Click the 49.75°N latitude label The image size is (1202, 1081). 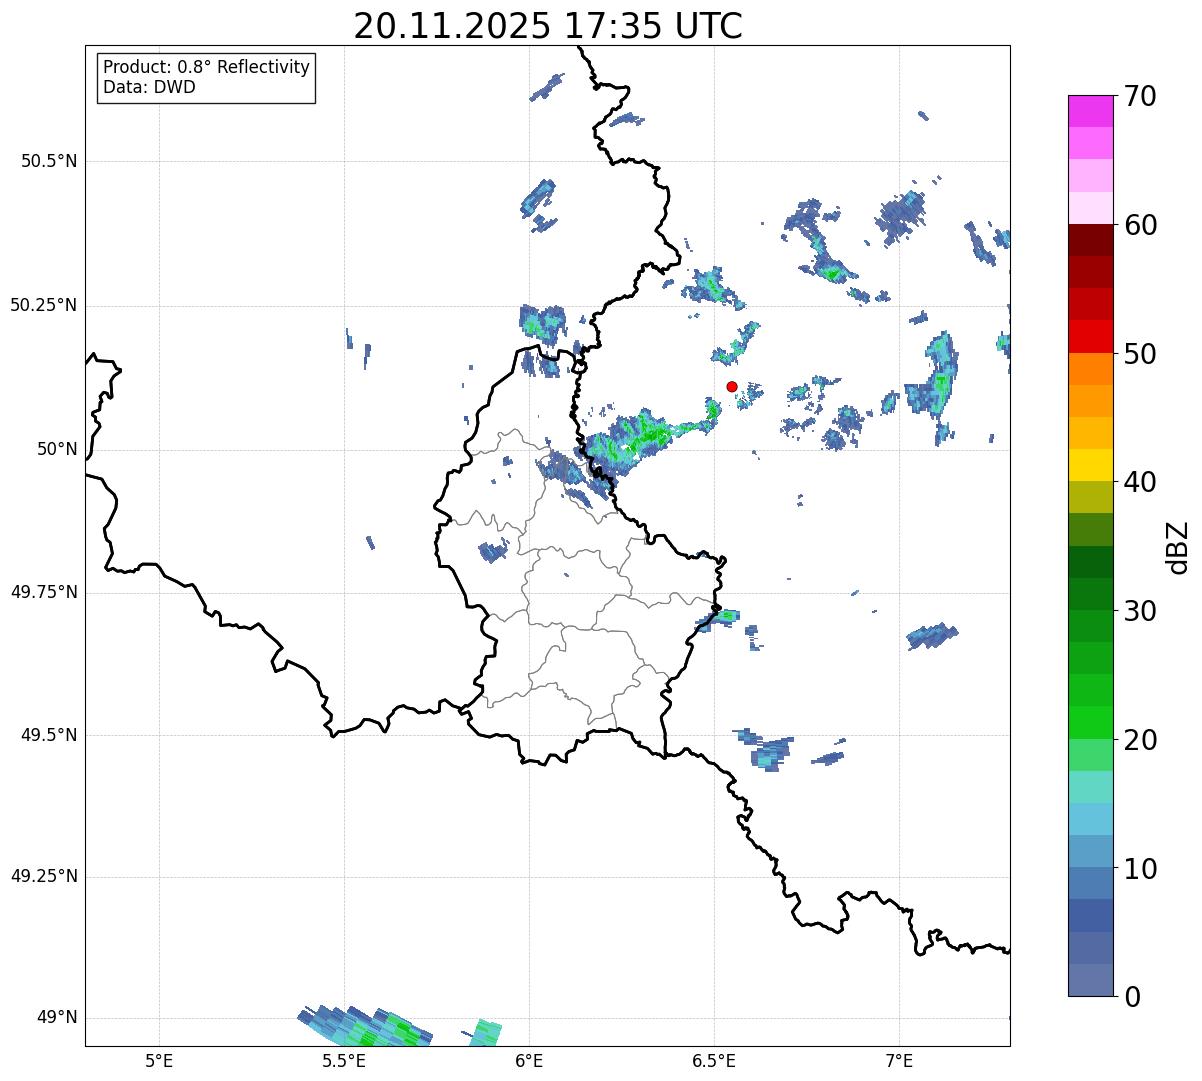pos(44,592)
